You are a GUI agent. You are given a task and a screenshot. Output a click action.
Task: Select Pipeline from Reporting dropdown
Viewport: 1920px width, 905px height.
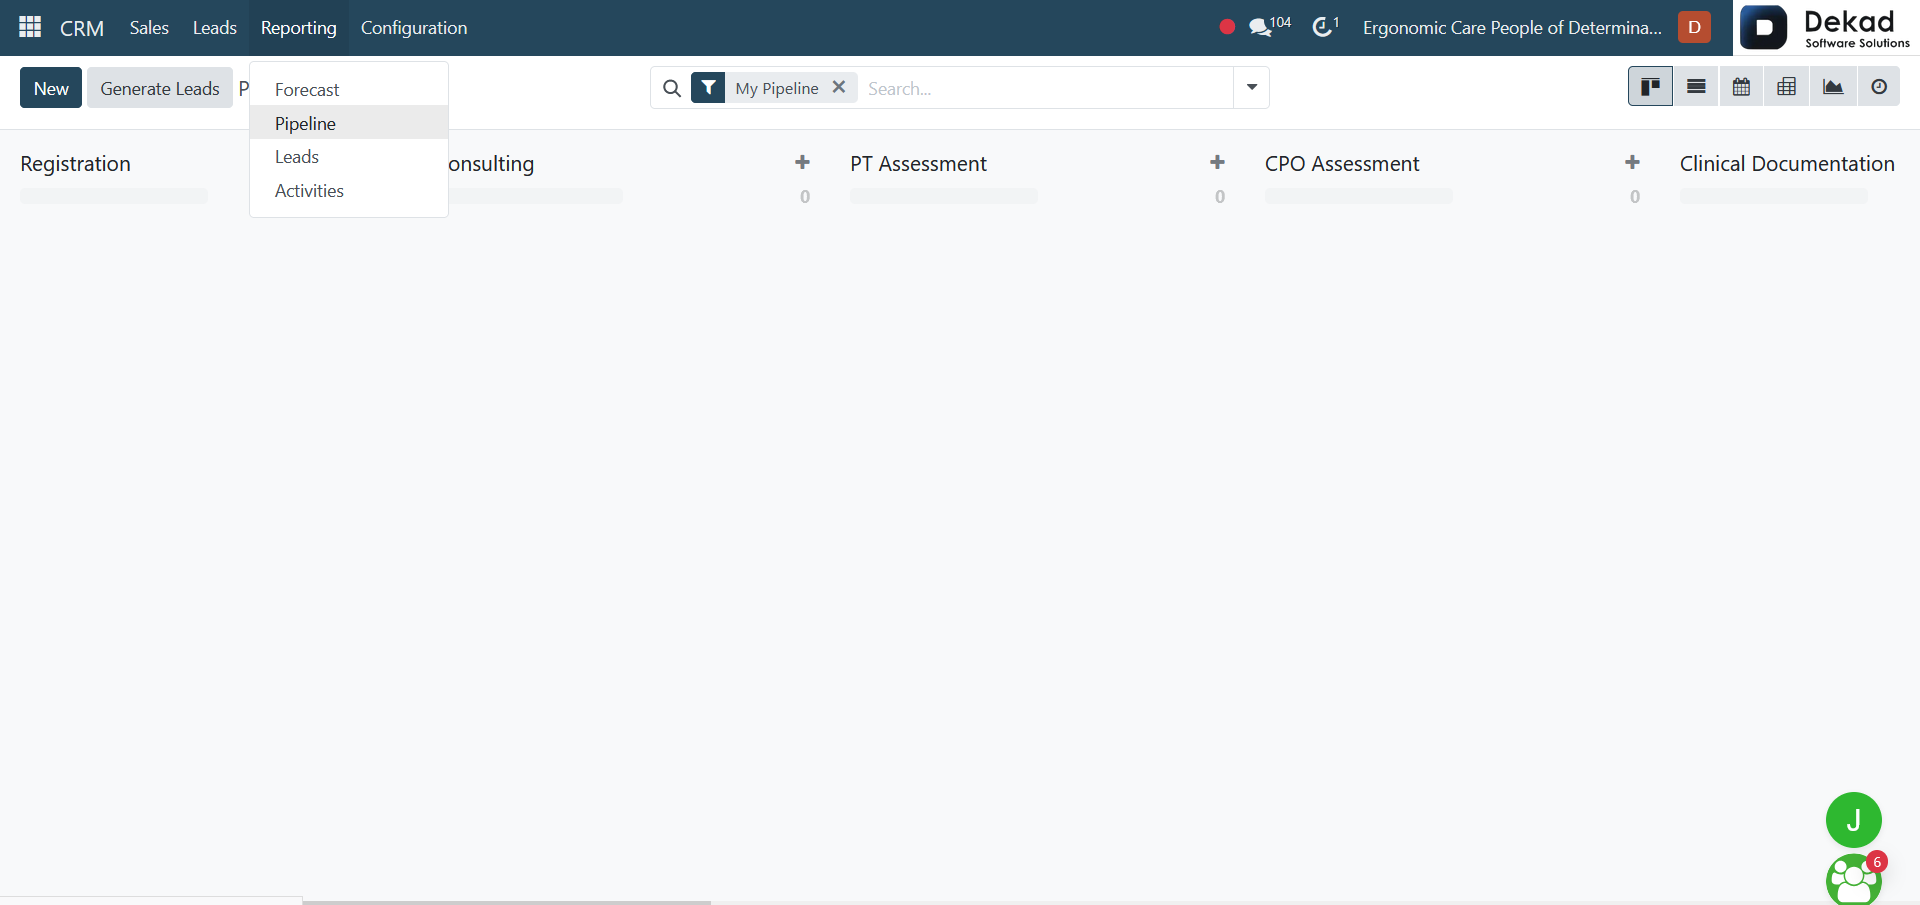coord(349,123)
